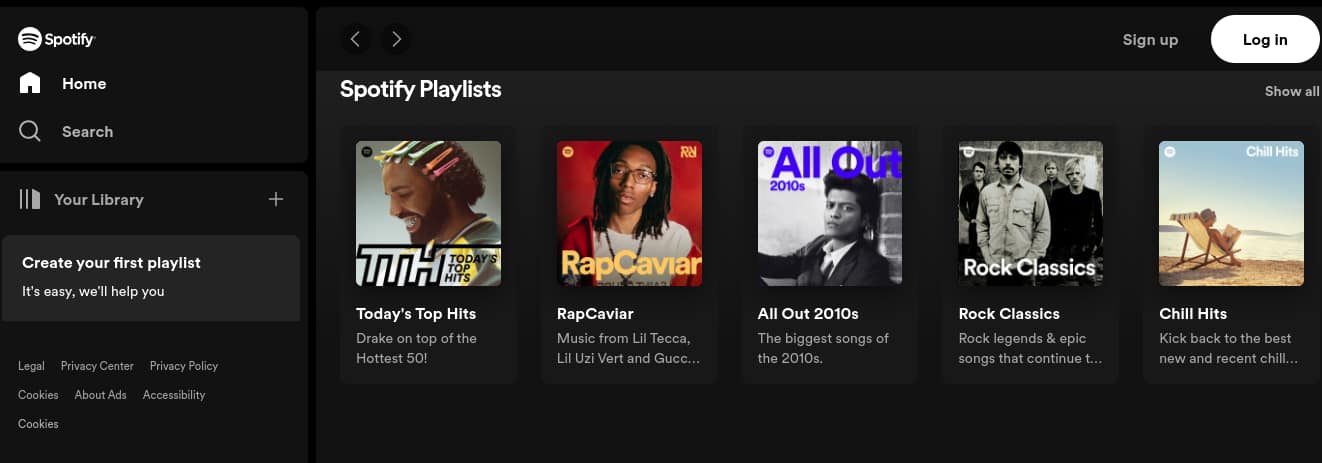1322x463 pixels.
Task: Click the Spotify logo
Action: pyautogui.click(x=56, y=39)
